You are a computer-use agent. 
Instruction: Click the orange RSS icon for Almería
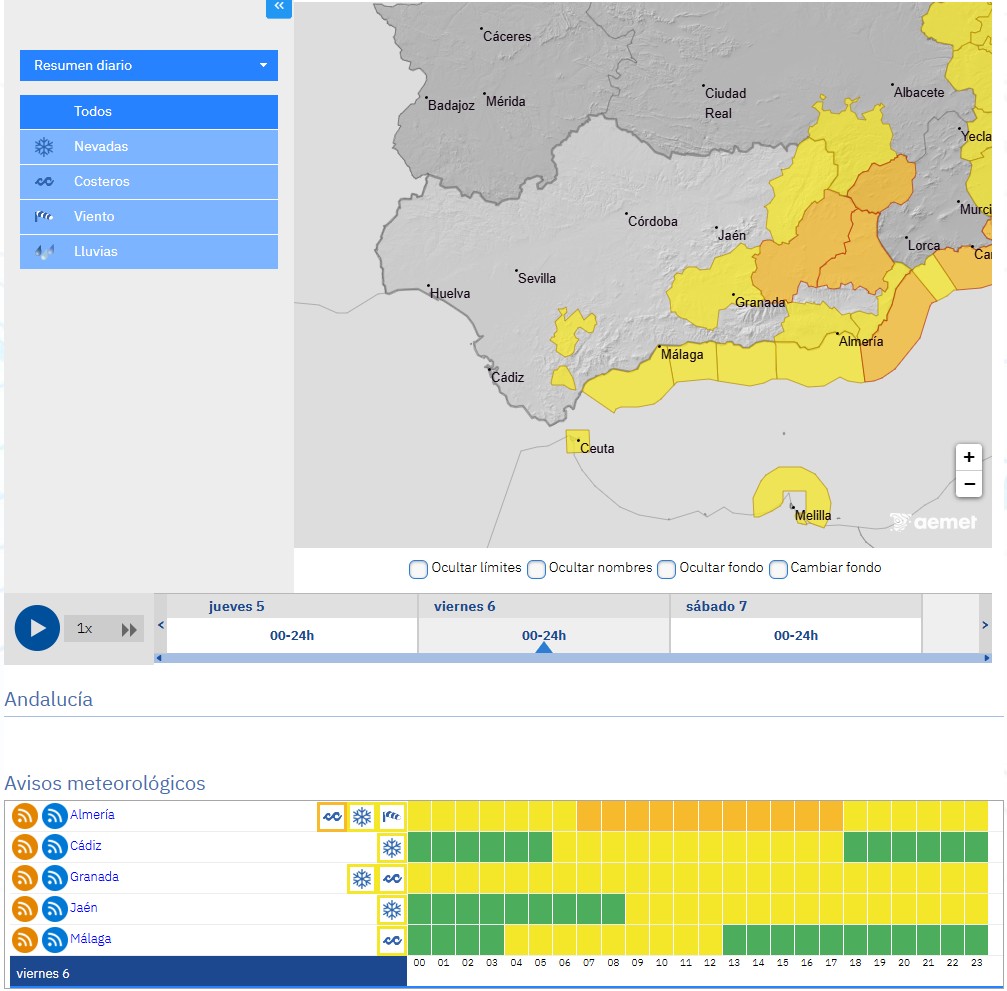tap(25, 816)
